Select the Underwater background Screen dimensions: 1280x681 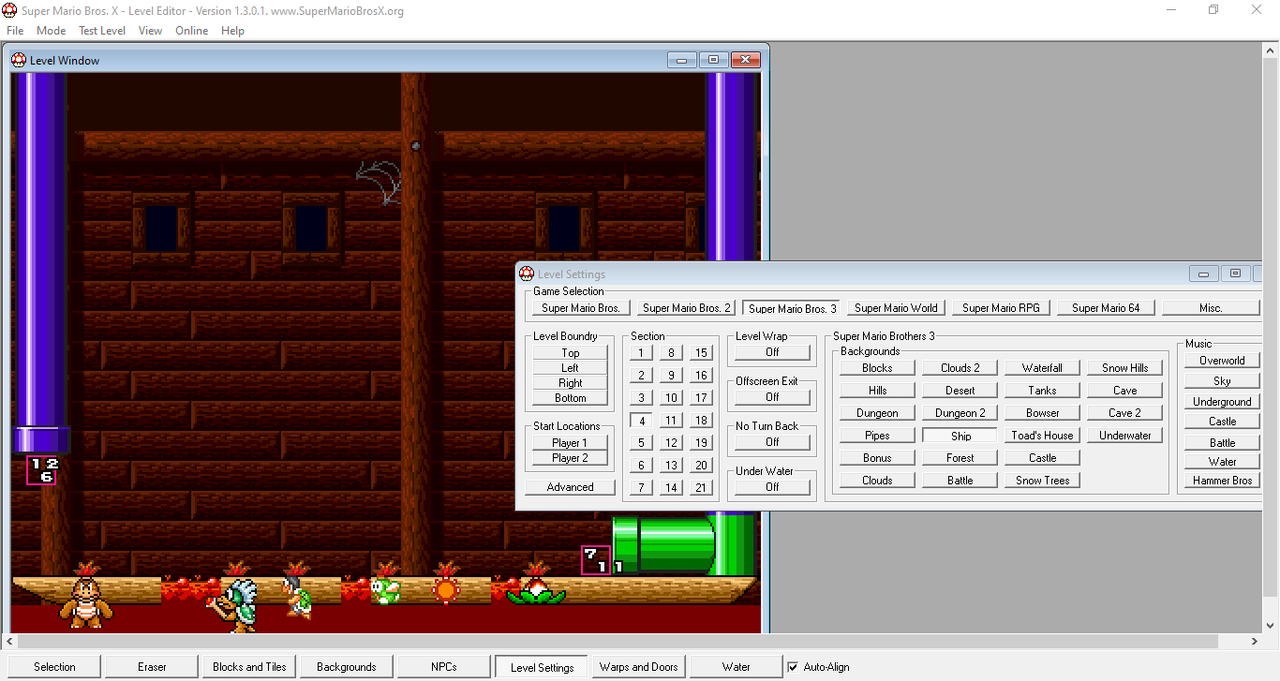point(1125,436)
